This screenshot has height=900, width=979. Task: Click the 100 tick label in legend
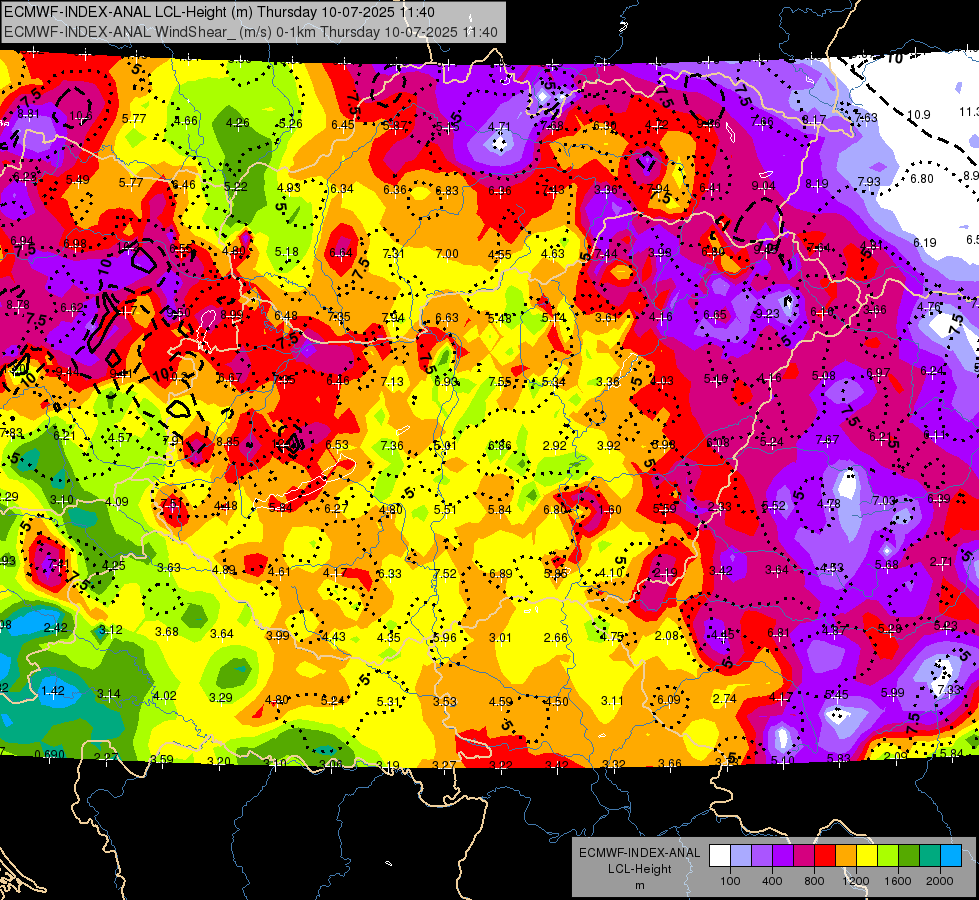point(730,881)
